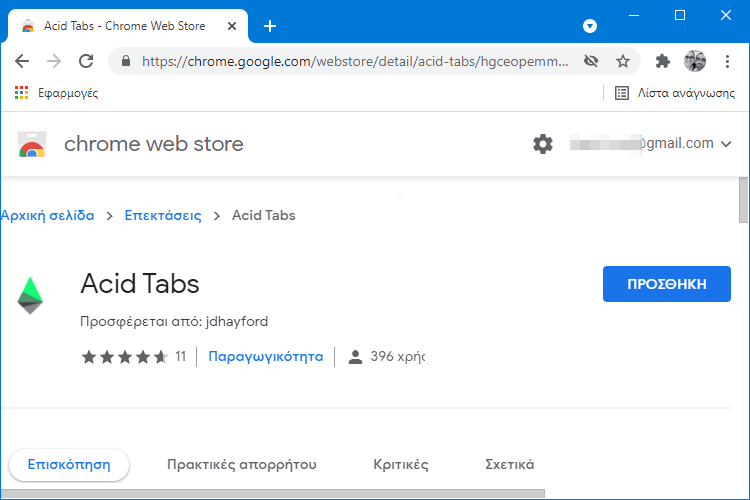
Task: Reload the current page
Action: point(86,61)
